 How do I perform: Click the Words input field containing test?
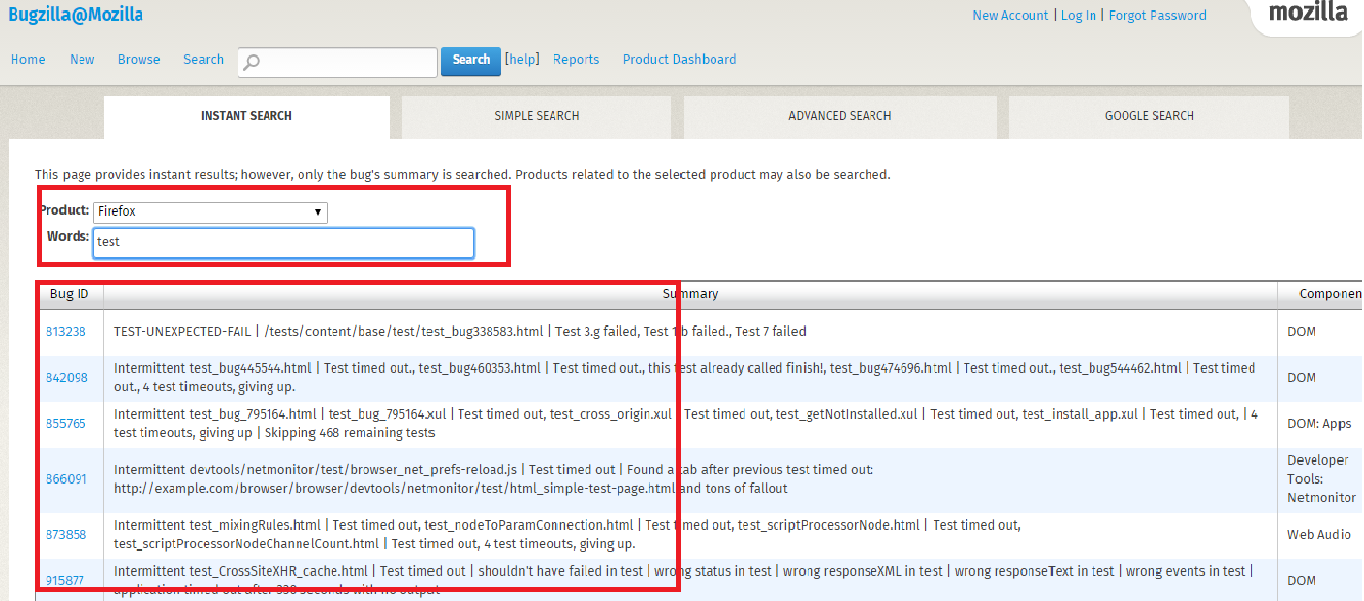coord(283,243)
